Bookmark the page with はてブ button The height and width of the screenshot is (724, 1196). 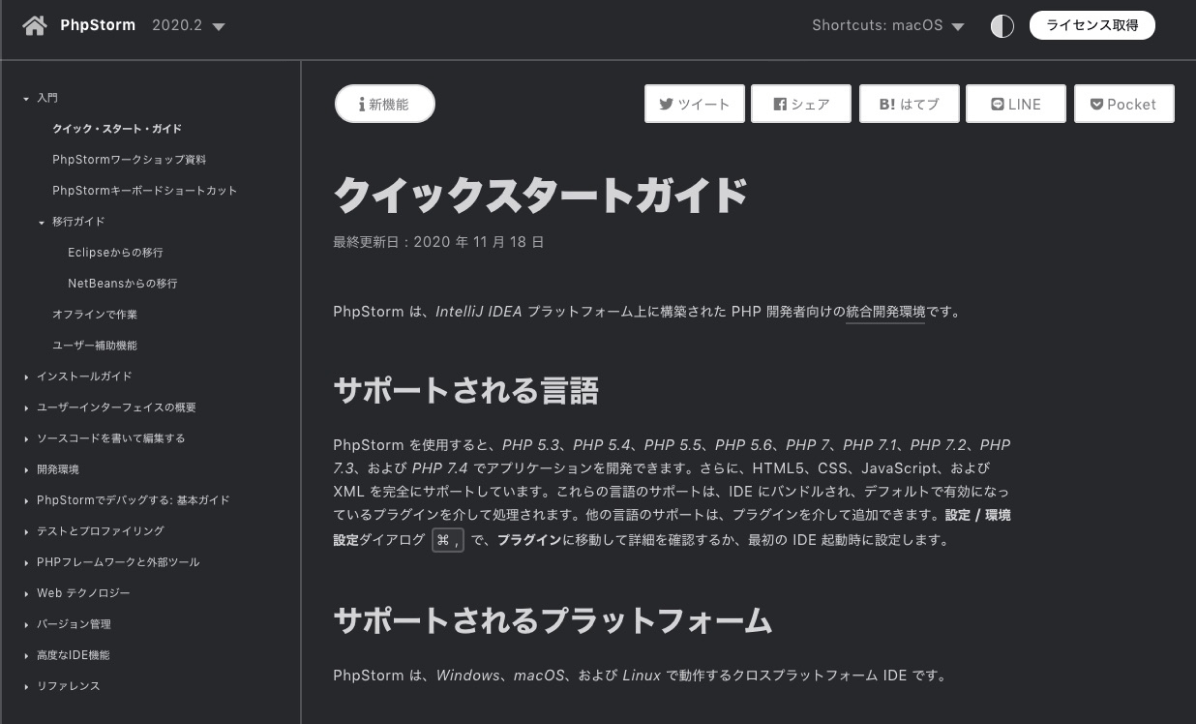(x=908, y=104)
